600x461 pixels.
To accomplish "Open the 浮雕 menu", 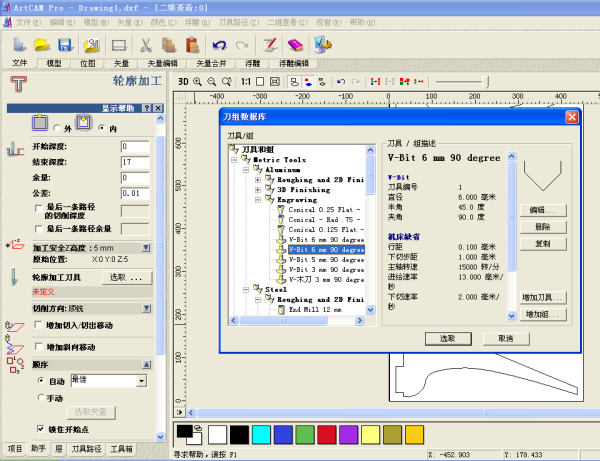I will click(197, 22).
